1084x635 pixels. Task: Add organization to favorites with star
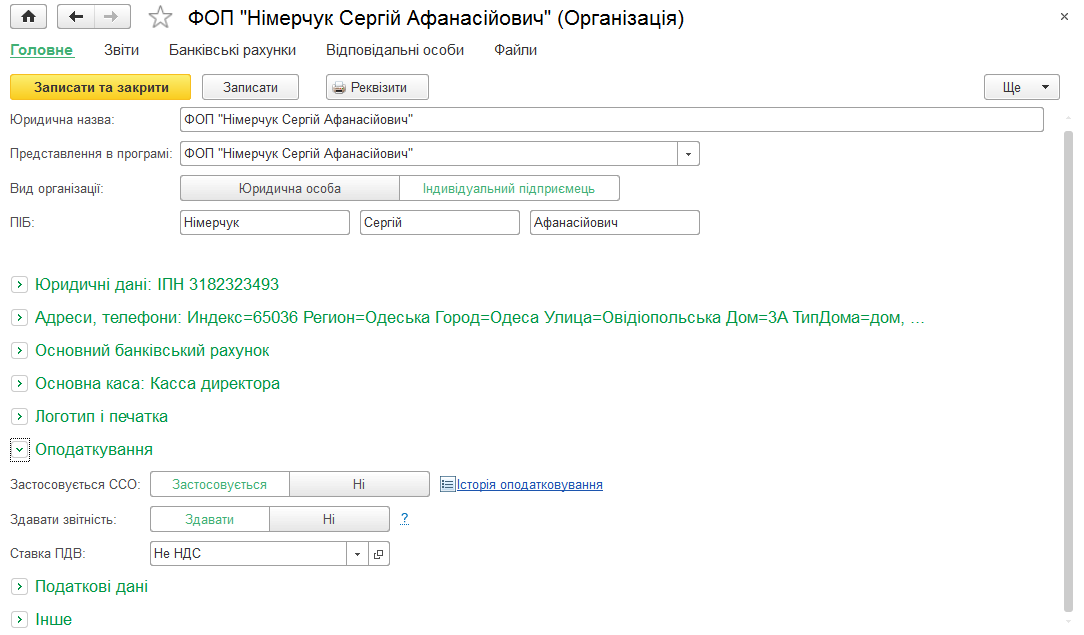click(x=160, y=17)
